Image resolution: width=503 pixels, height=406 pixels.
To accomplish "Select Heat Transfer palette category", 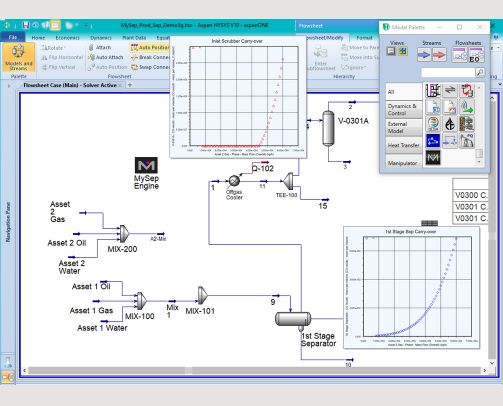I will (x=404, y=145).
